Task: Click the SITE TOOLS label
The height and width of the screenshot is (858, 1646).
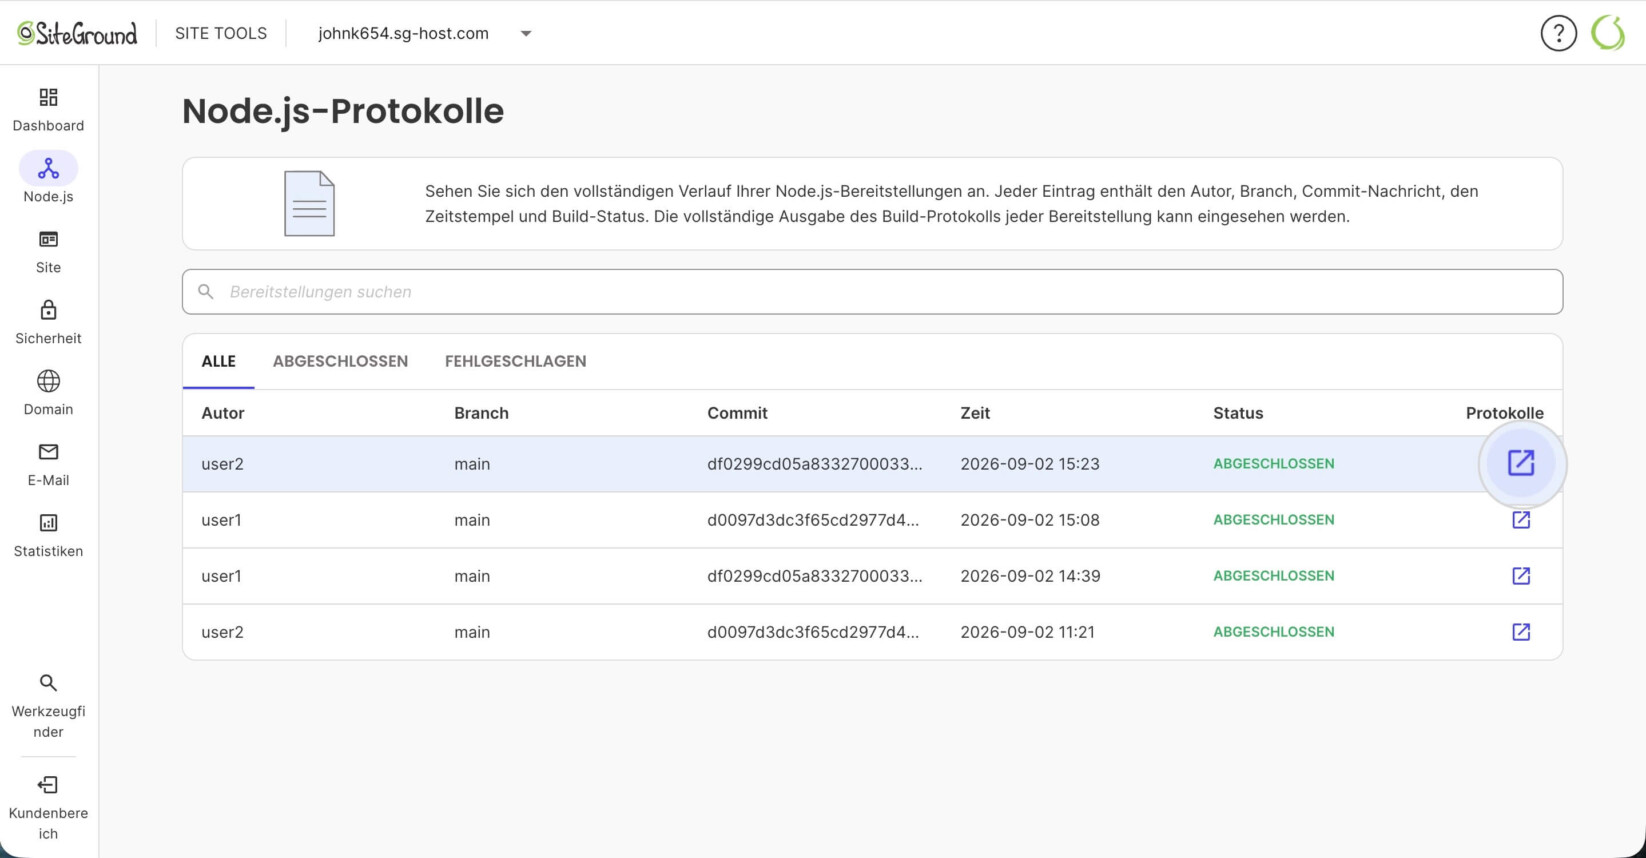Action: [x=221, y=33]
